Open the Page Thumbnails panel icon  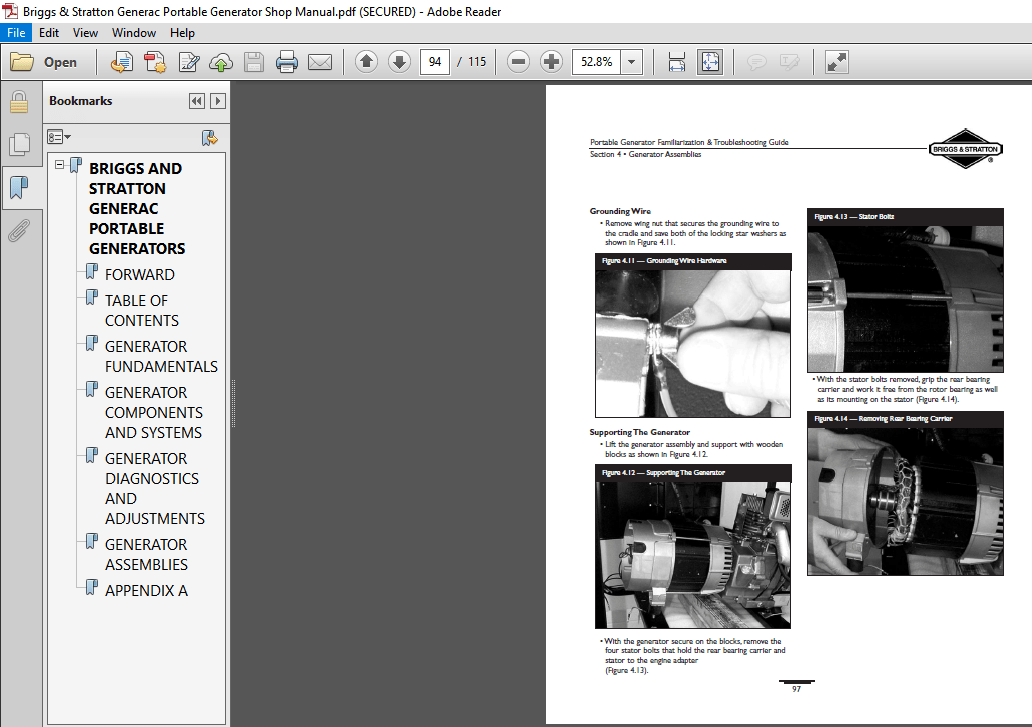[x=19, y=144]
